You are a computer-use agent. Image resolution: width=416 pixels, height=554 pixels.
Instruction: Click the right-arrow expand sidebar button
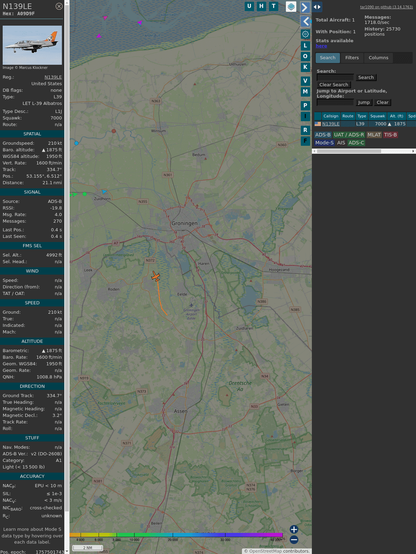(305, 7)
